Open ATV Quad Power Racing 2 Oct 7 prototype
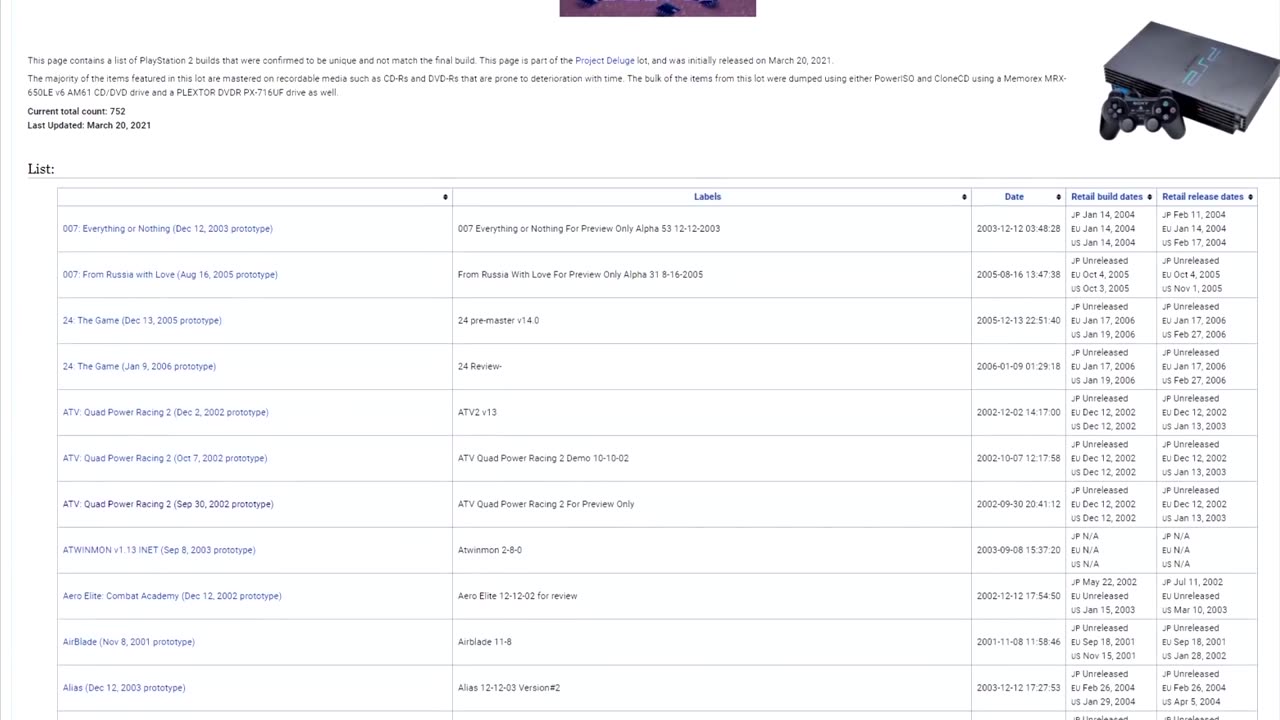Viewport: 1280px width, 720px height. pyautogui.click(x=165, y=459)
